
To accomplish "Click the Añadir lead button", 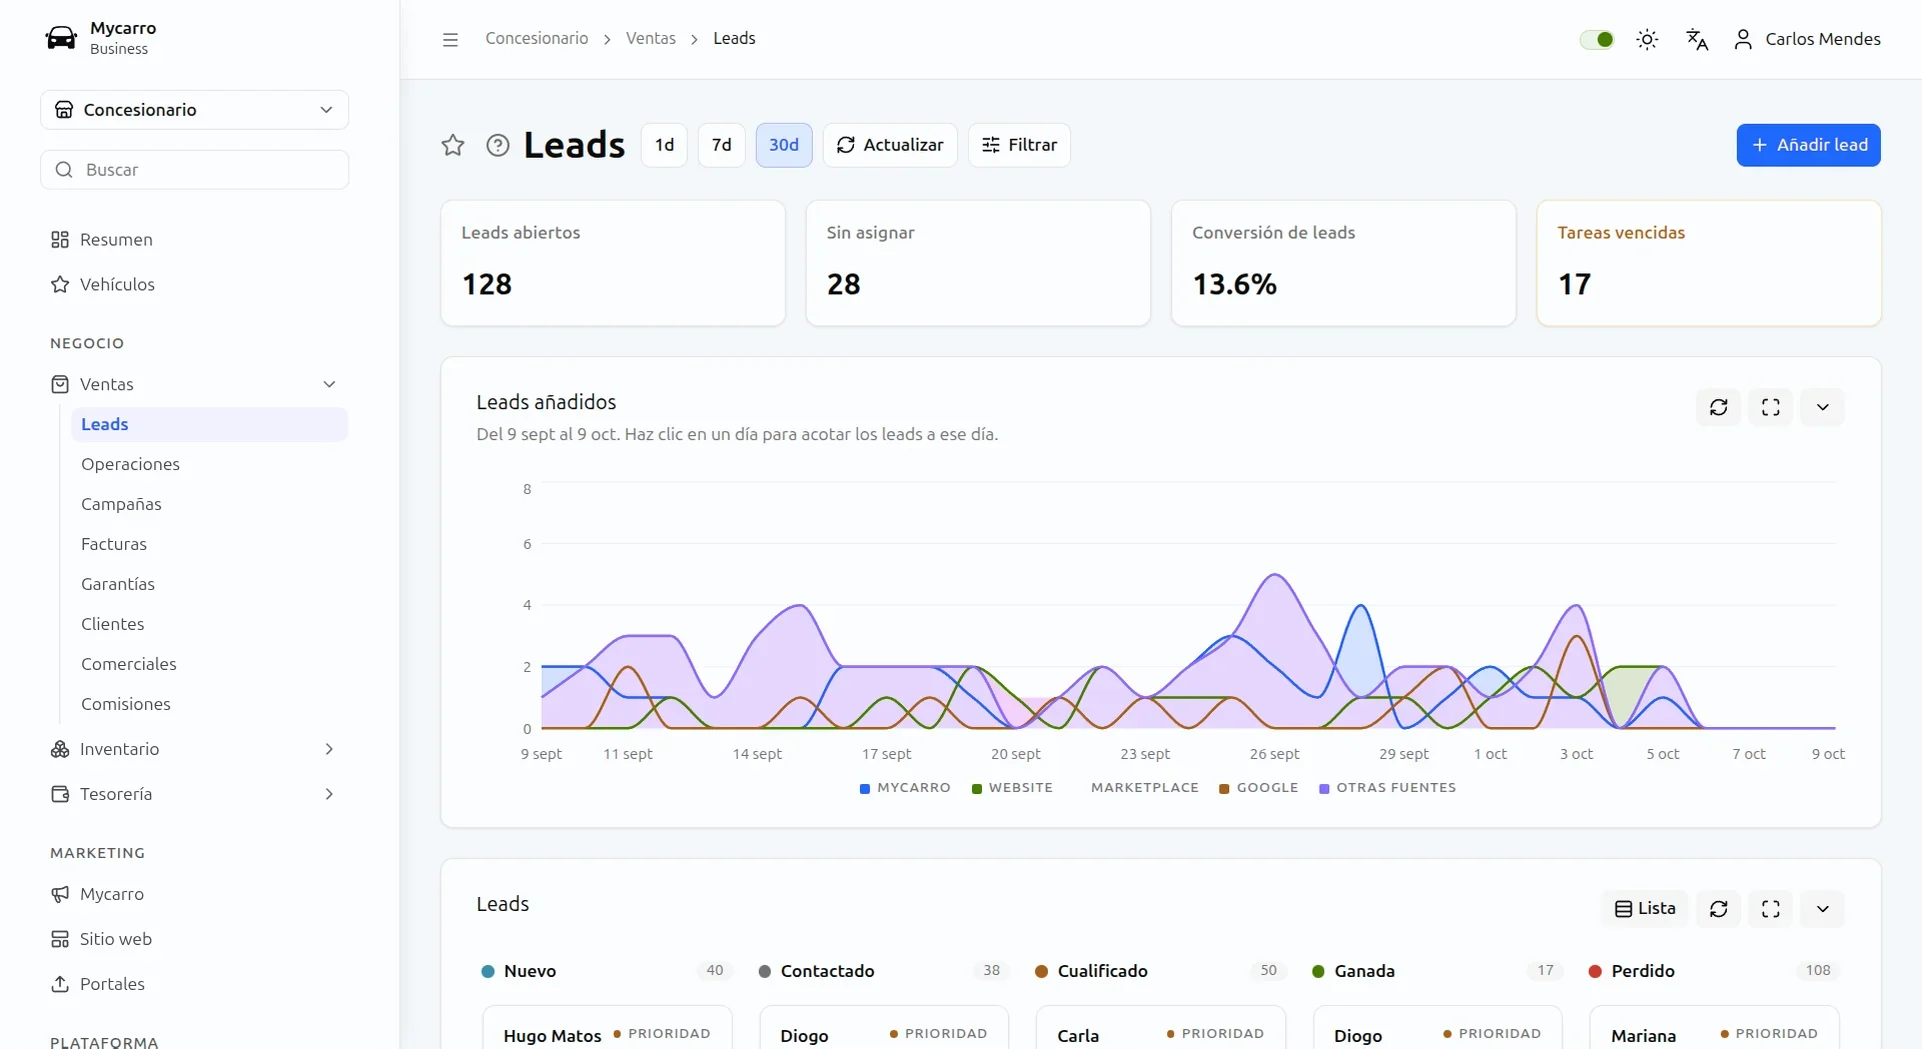I will tap(1808, 145).
